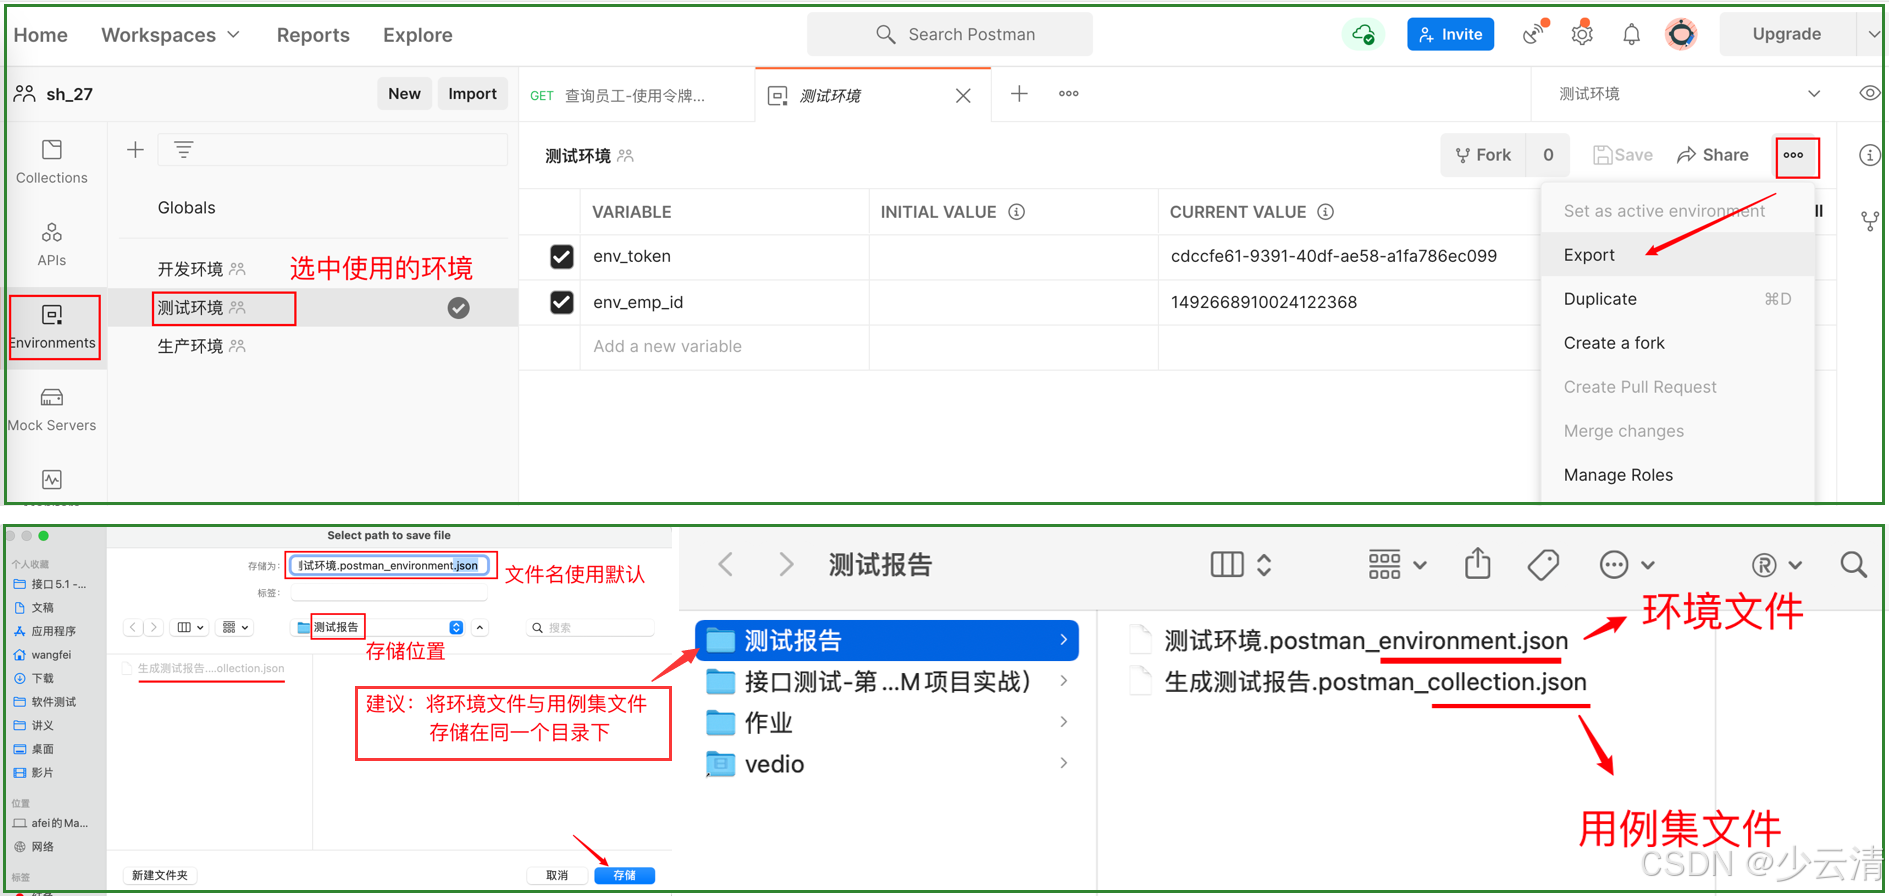Open the user avatar menu
Viewport: 1889px width, 896px height.
[1681, 34]
